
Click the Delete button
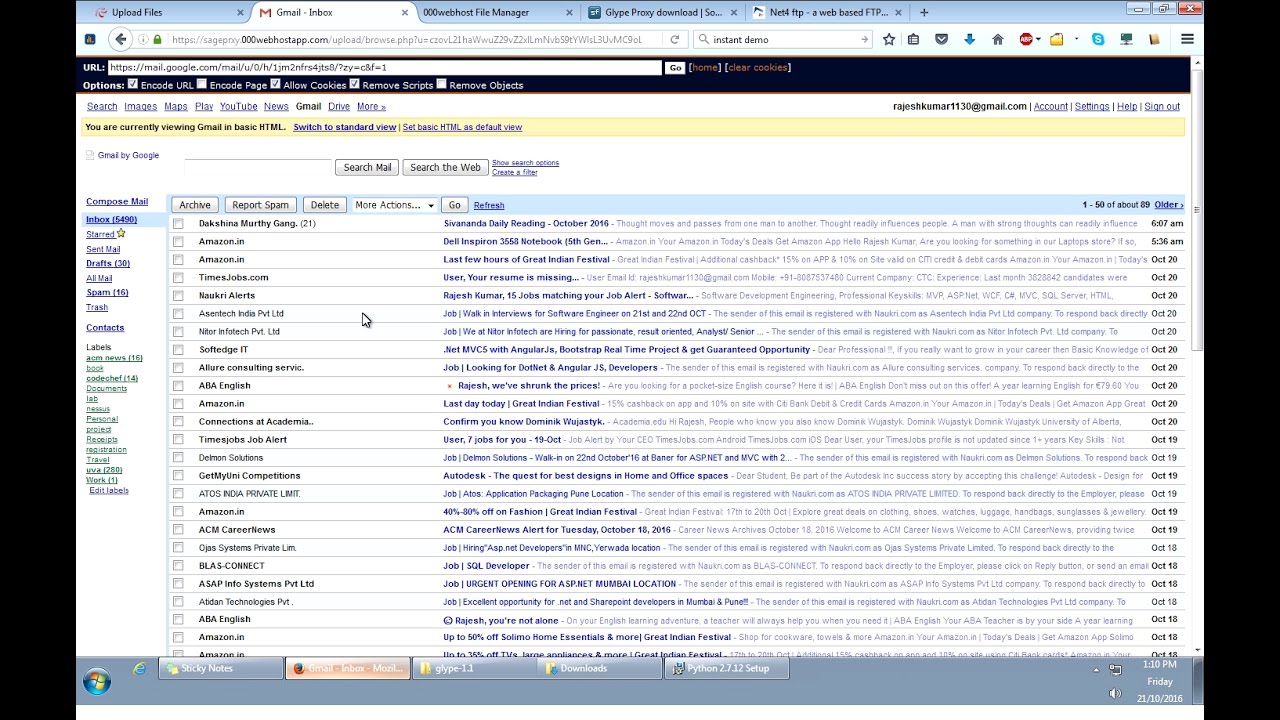[325, 205]
